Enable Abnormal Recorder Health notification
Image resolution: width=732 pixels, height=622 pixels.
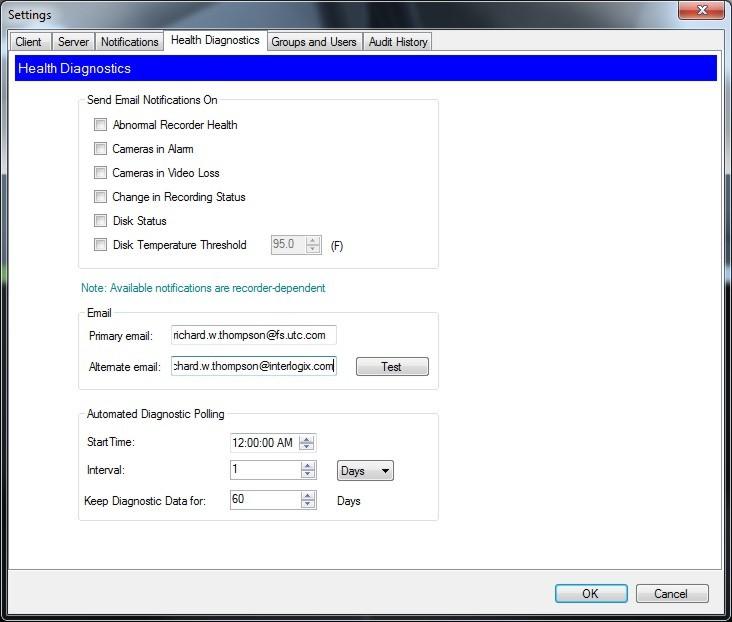click(100, 125)
